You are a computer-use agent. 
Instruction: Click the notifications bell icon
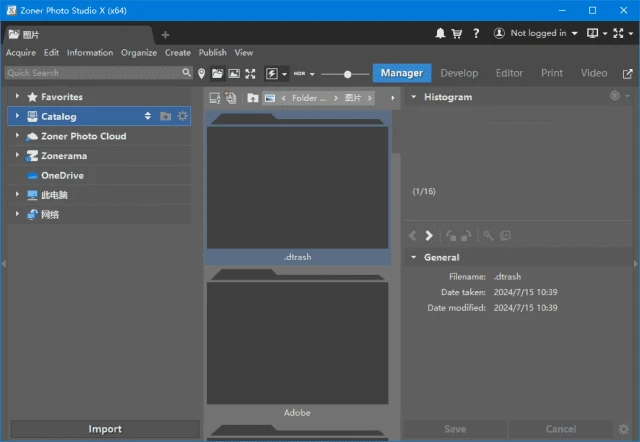point(441,33)
